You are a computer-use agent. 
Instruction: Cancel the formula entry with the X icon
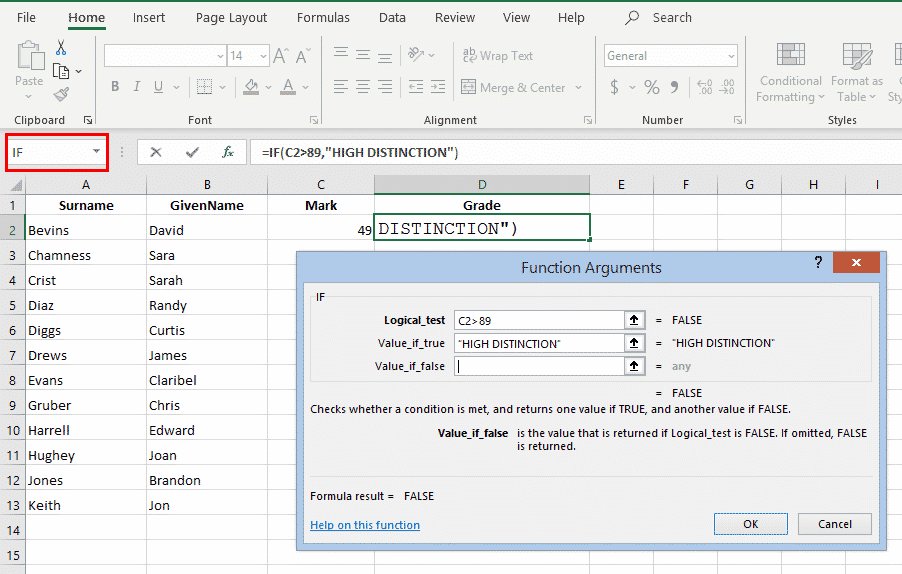pos(155,152)
